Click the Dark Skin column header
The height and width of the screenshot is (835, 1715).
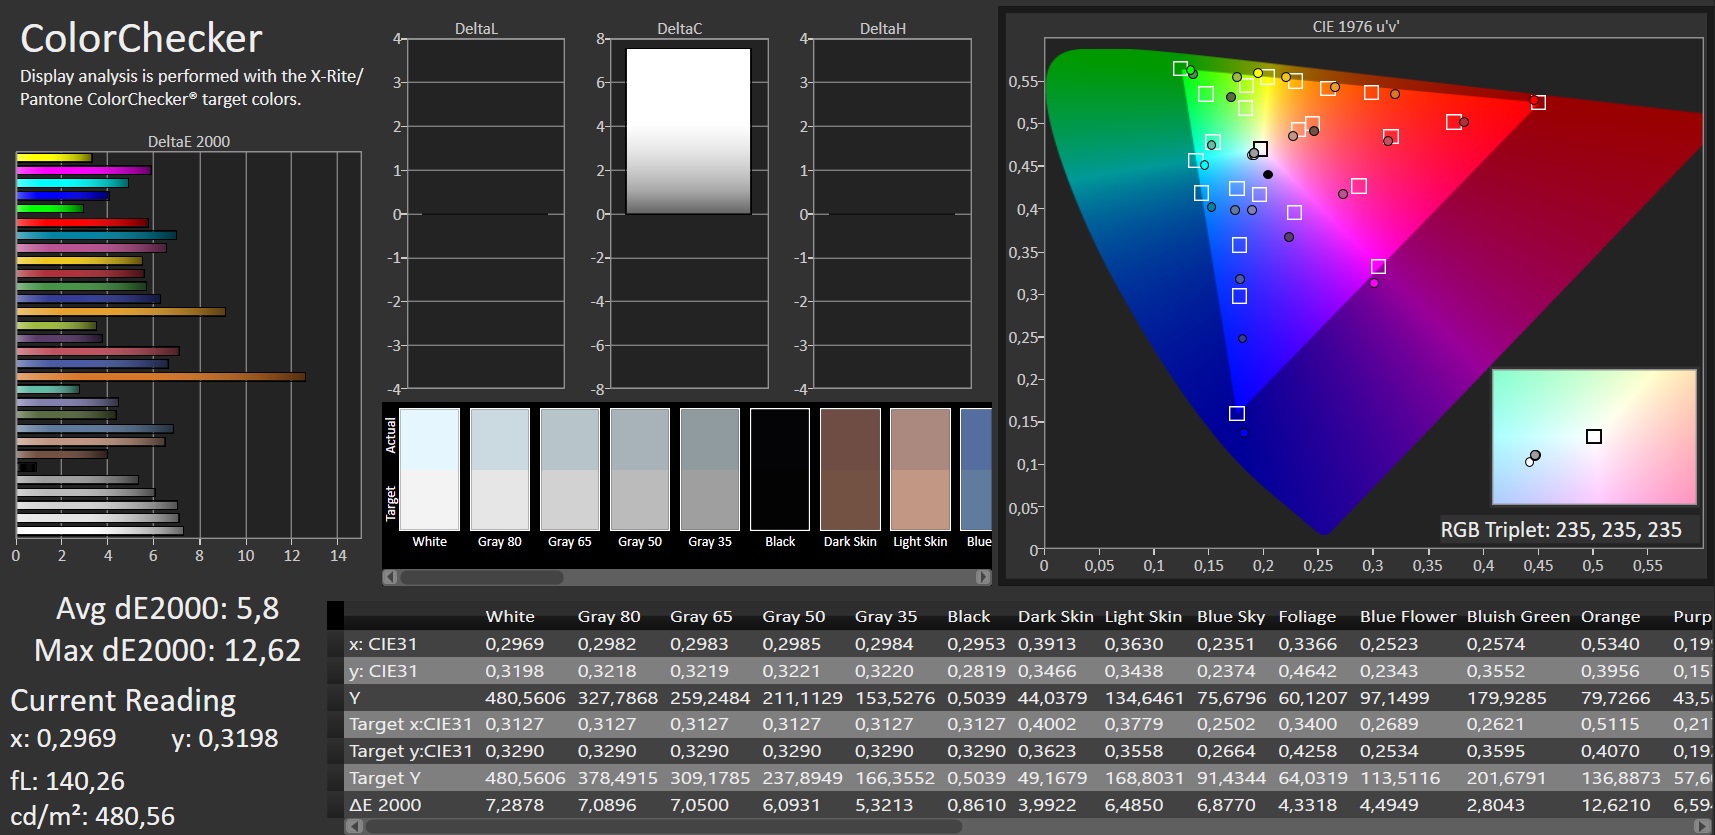tap(1055, 617)
